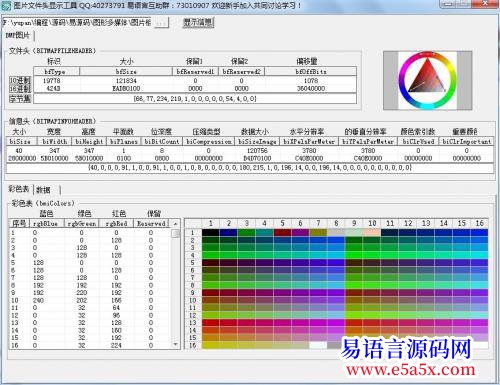Select the 120756 value under biSizeImage
The image size is (500, 385).
point(257,151)
